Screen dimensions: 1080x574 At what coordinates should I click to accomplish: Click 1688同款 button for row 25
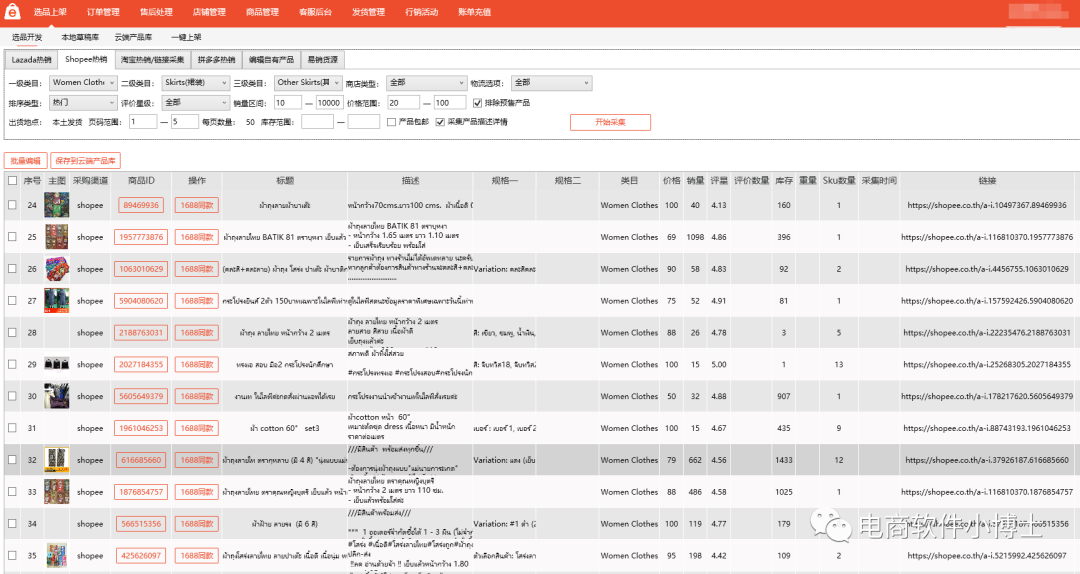(x=196, y=237)
